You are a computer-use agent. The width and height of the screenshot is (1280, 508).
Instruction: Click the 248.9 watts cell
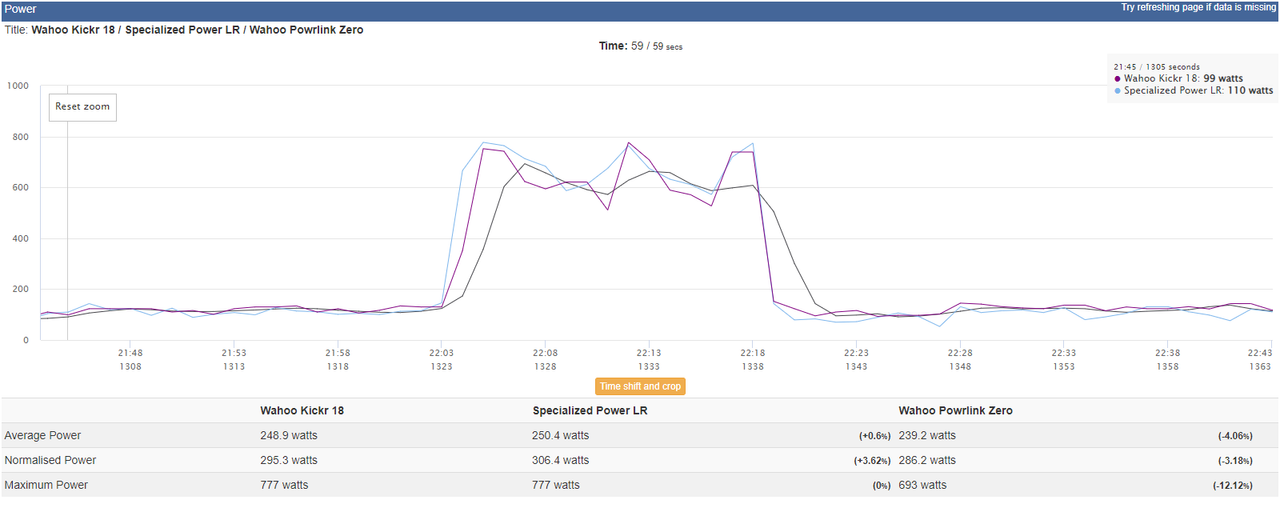[x=289, y=435]
